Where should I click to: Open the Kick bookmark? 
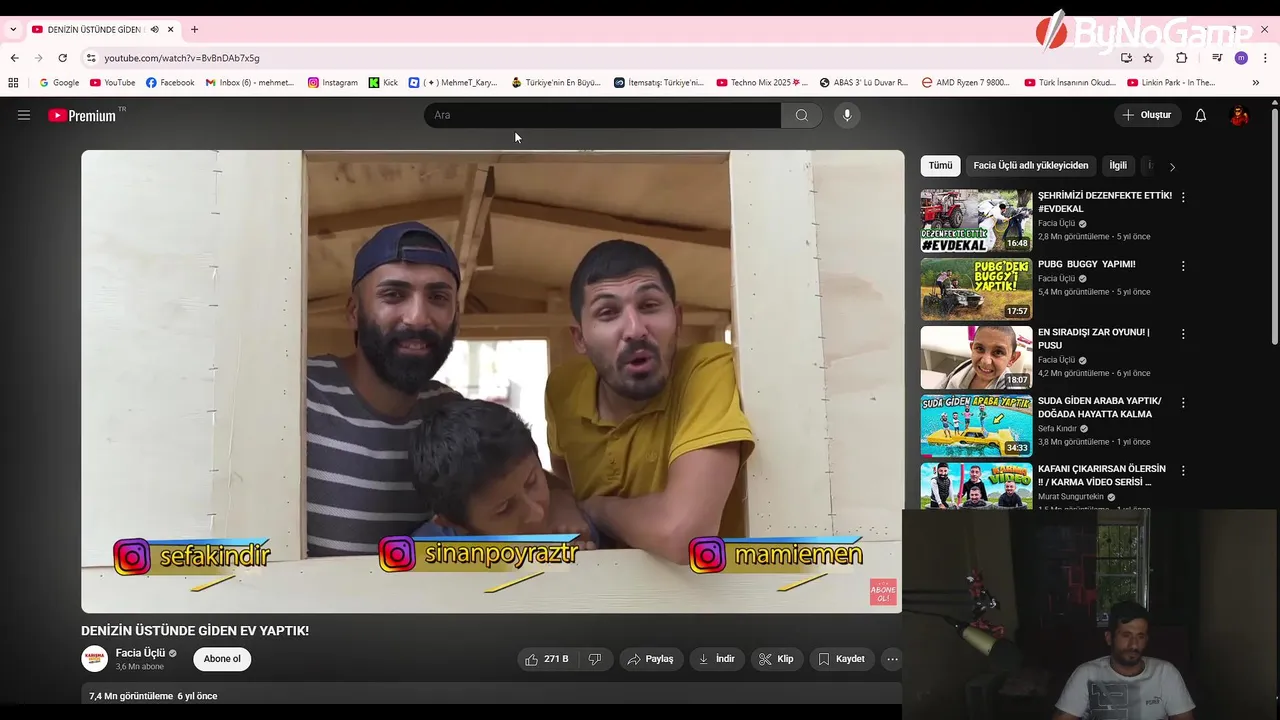click(383, 83)
